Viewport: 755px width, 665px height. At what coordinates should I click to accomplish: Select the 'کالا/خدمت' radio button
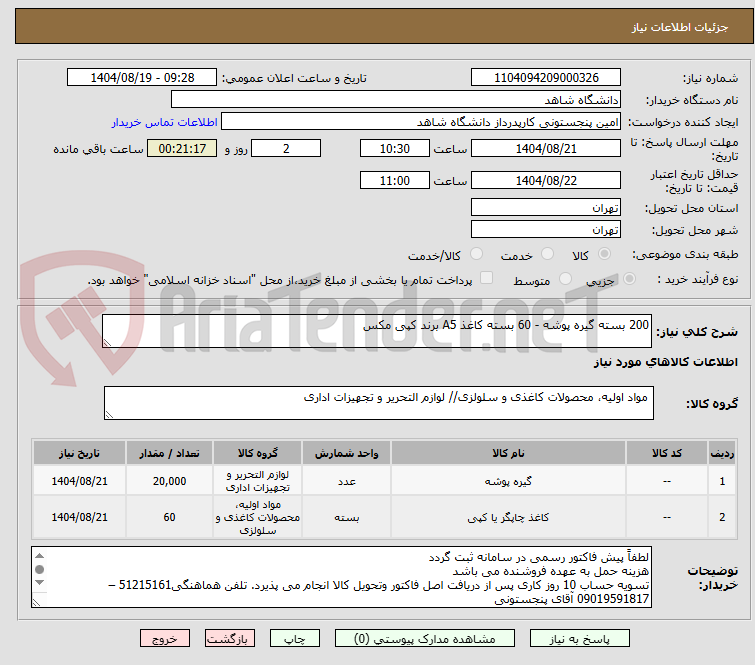476,254
